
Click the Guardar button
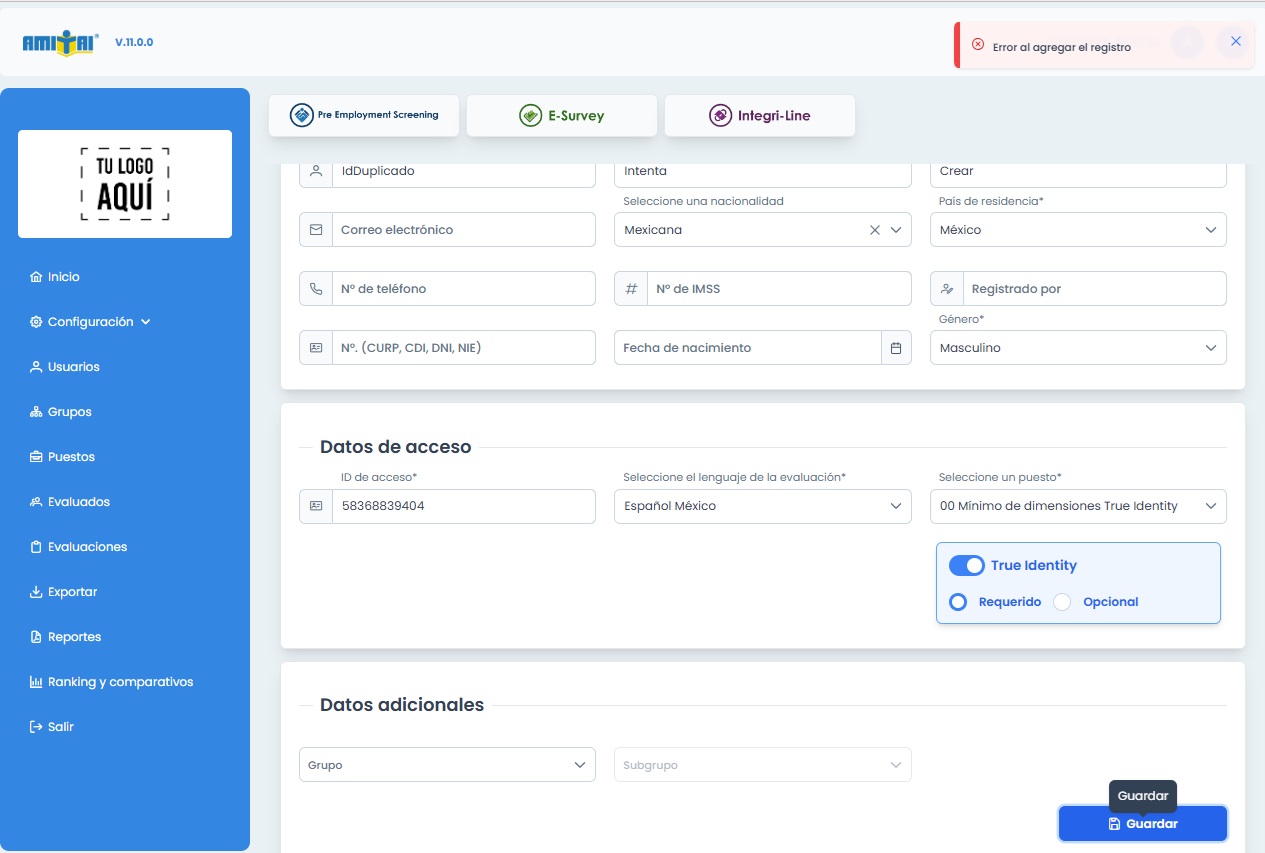tap(1142, 824)
